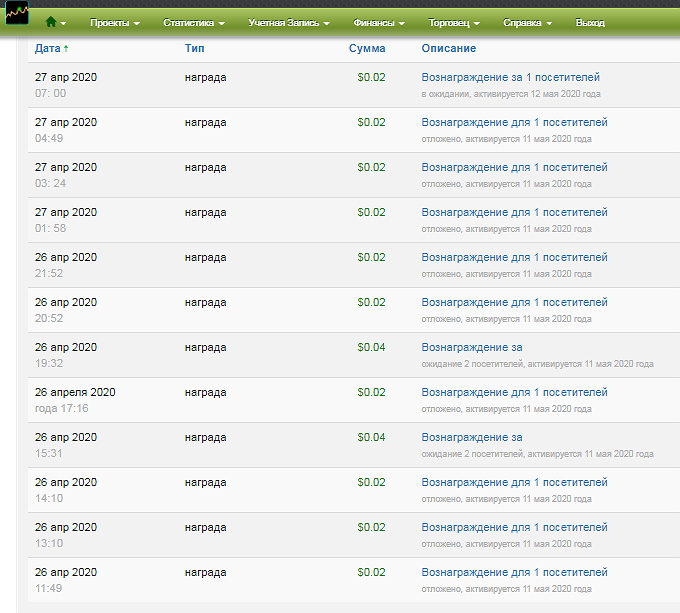Click the Выход menu item
Image resolution: width=680 pixels, height=613 pixels.
[590, 23]
